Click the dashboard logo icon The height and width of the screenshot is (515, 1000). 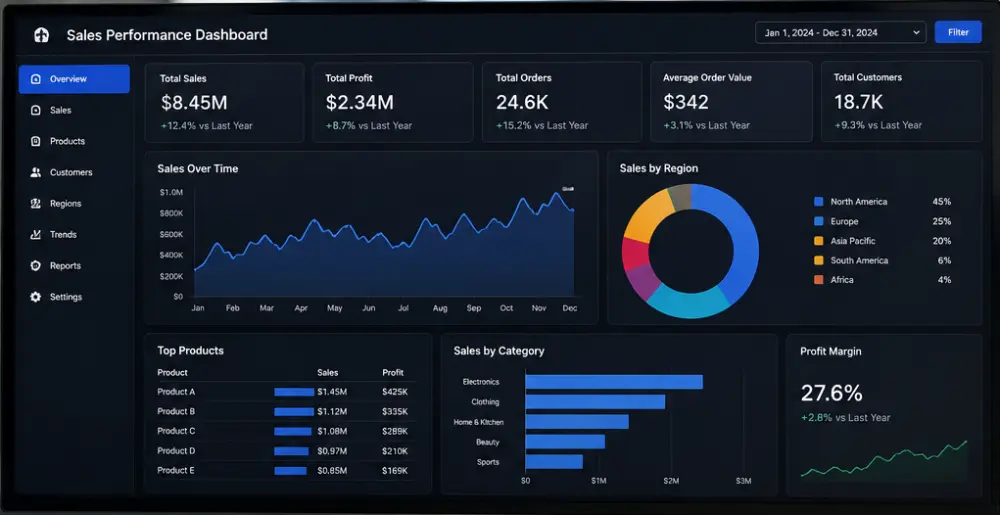click(41, 35)
